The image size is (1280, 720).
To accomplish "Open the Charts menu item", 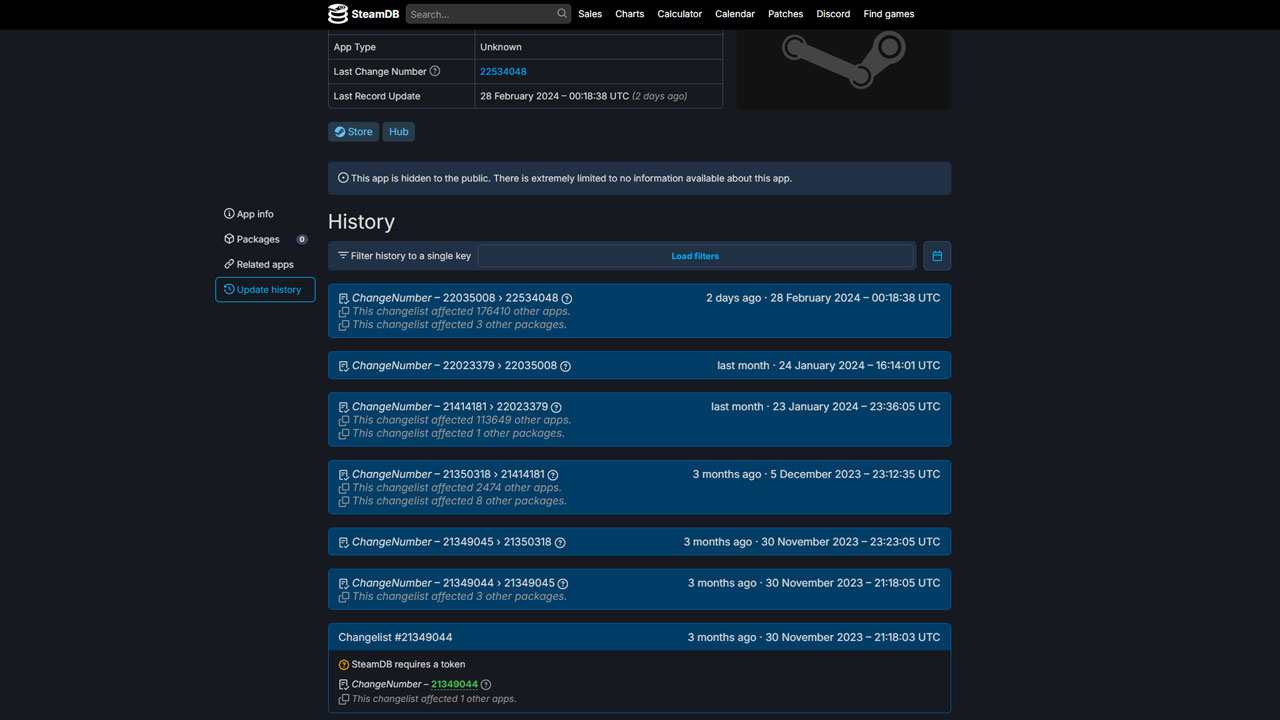I will click(630, 14).
